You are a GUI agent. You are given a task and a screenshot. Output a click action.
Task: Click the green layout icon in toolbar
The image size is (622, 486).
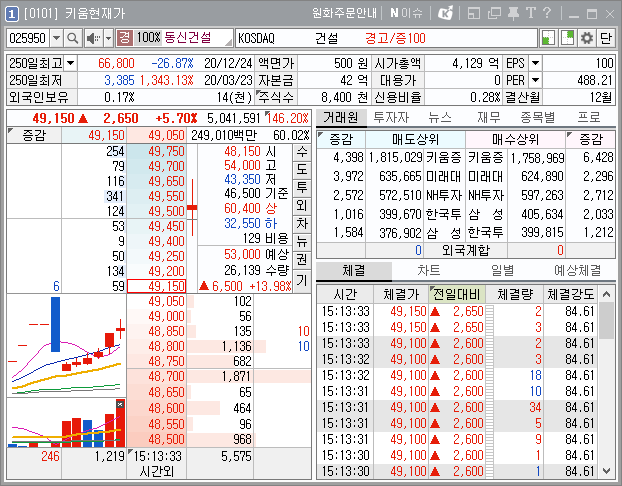(x=548, y=38)
